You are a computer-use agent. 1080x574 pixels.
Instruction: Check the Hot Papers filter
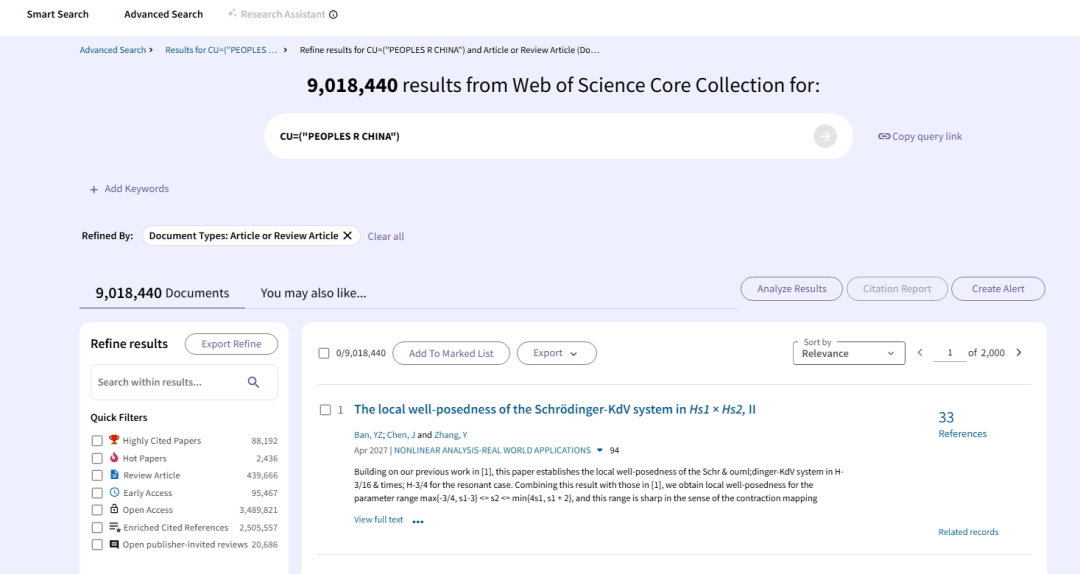(97, 458)
